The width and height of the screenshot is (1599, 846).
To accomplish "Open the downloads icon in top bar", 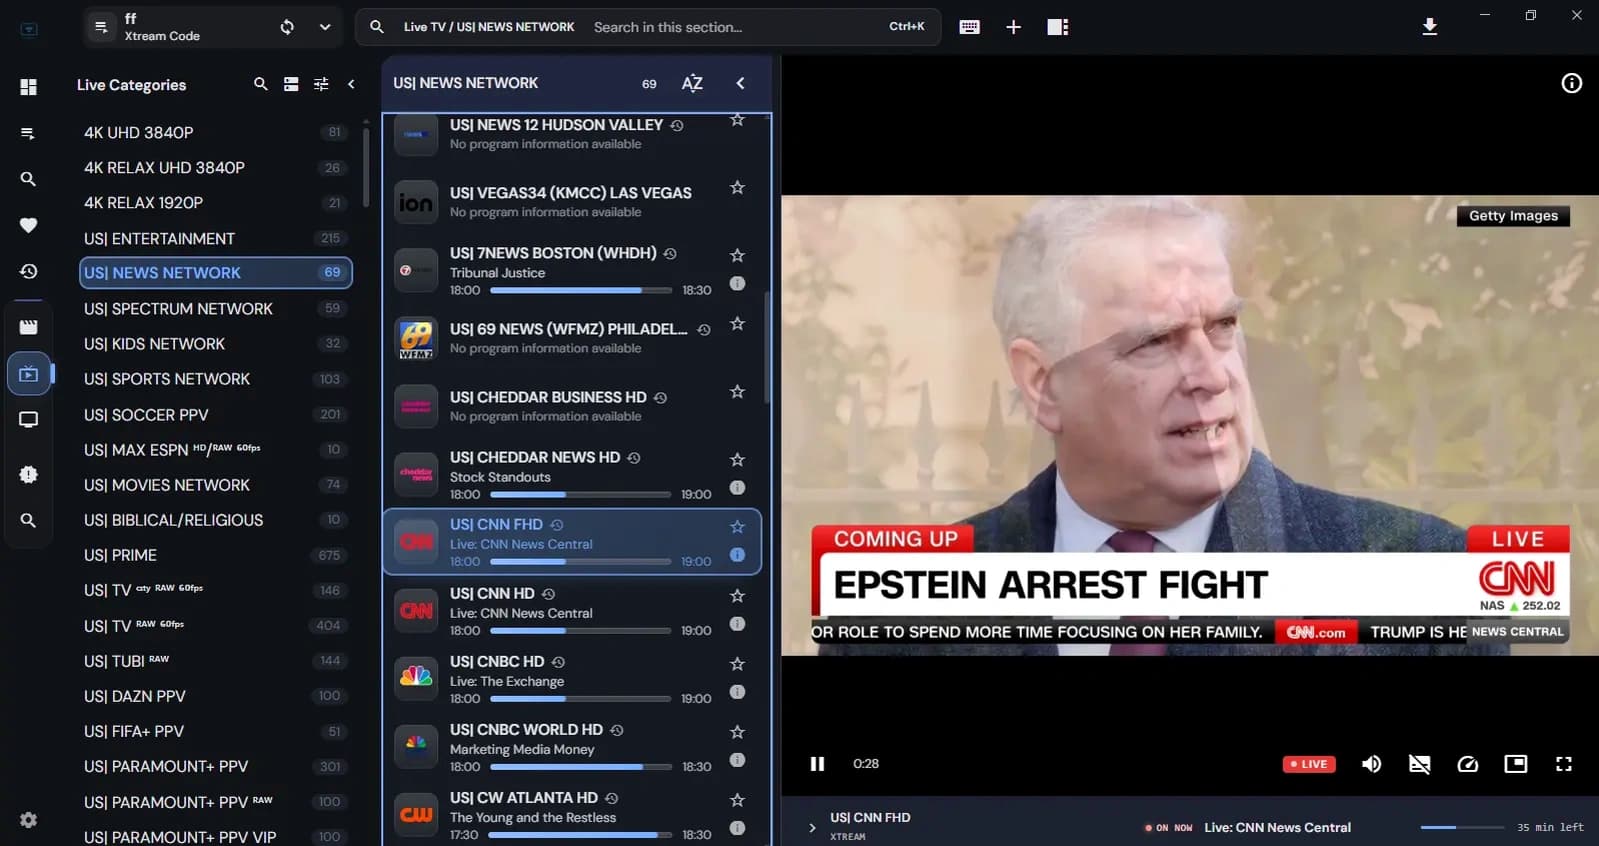I will (1430, 27).
